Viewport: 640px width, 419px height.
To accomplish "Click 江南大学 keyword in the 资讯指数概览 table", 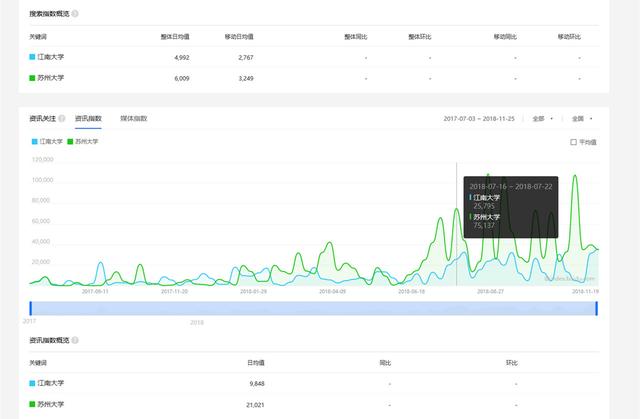I will coord(51,383).
